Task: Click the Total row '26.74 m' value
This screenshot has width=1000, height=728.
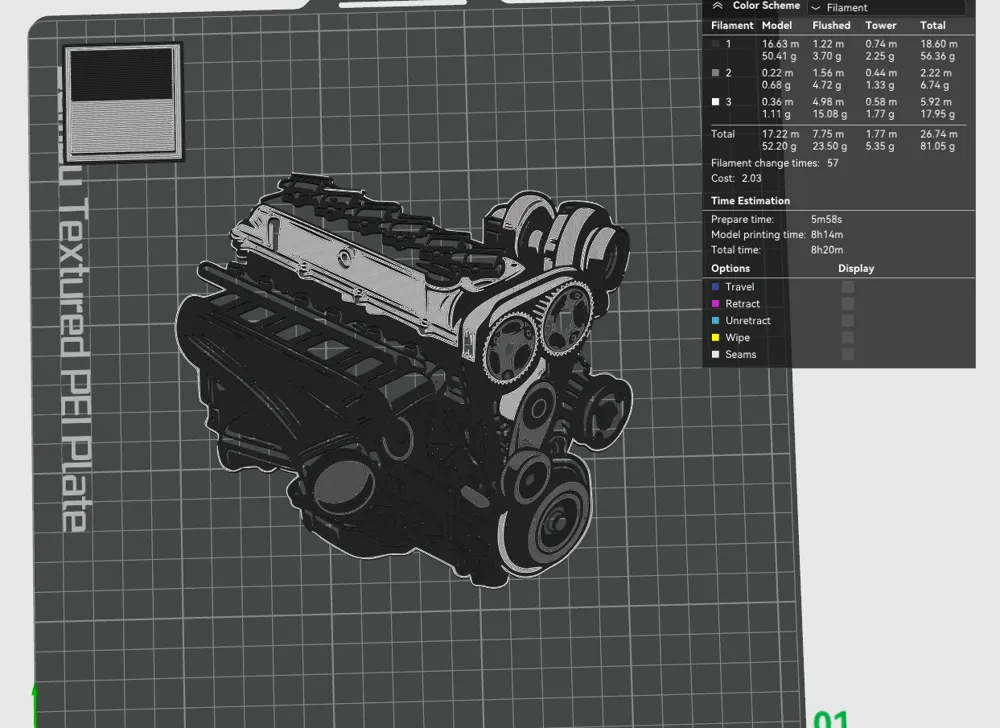Action: tap(938, 134)
